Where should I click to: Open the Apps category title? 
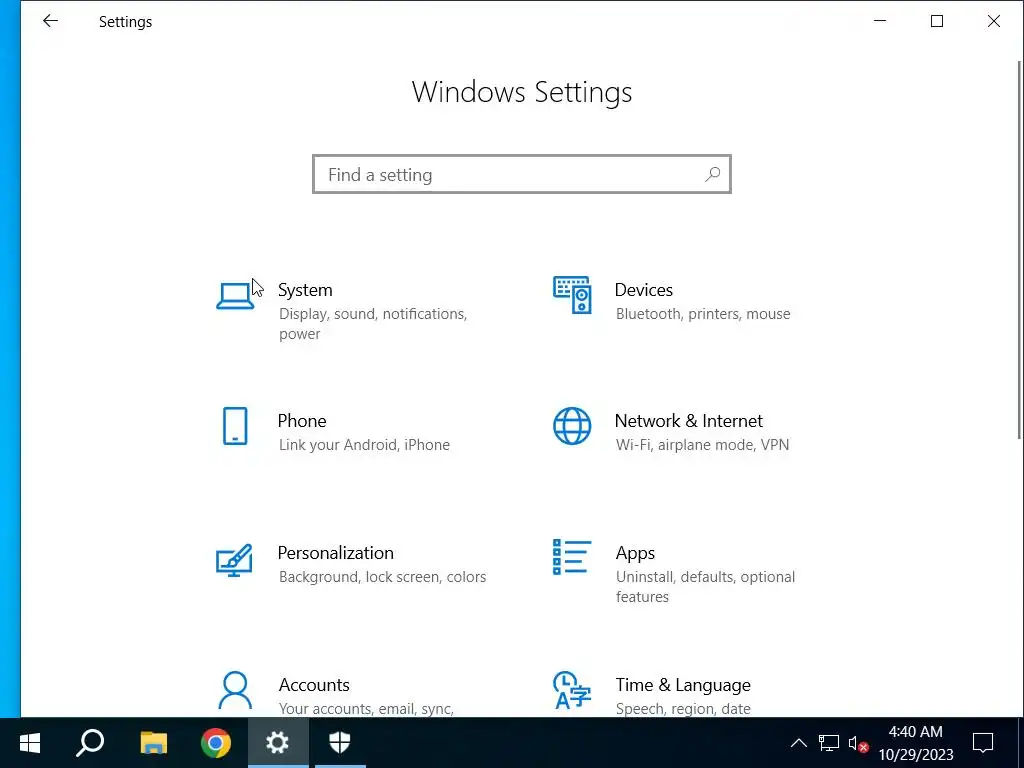click(x=635, y=553)
